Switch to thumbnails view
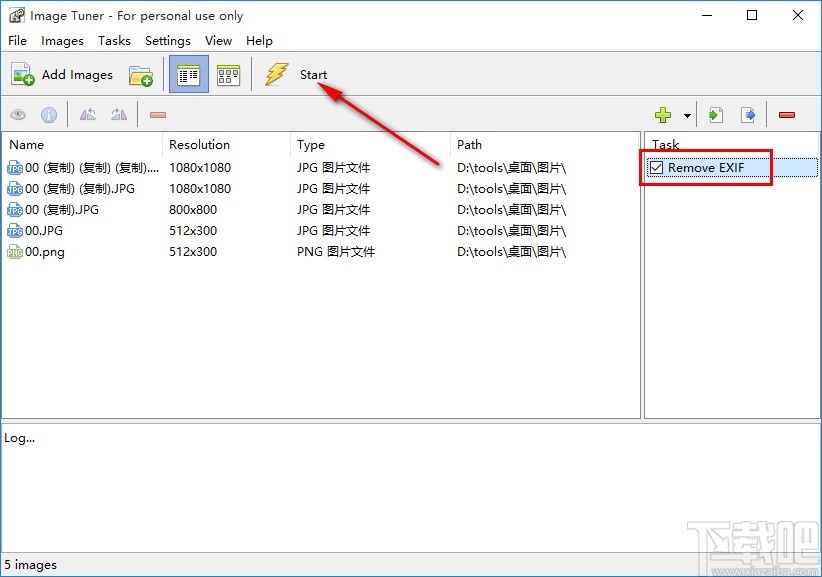 tap(229, 75)
